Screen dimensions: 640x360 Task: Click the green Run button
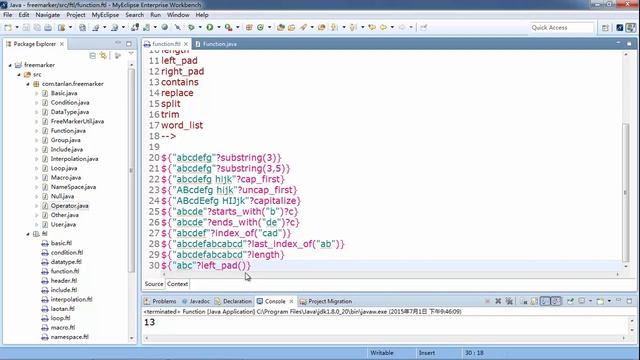[x=210, y=27]
